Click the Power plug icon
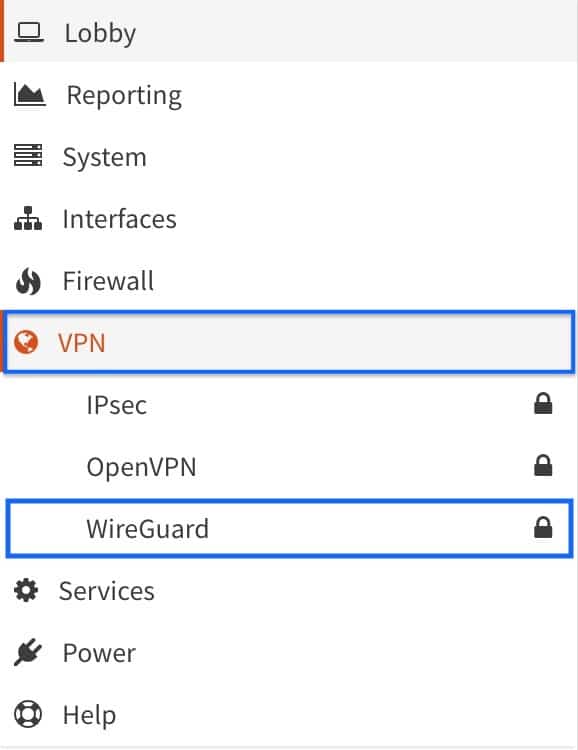This screenshot has width=578, height=750. 27,651
